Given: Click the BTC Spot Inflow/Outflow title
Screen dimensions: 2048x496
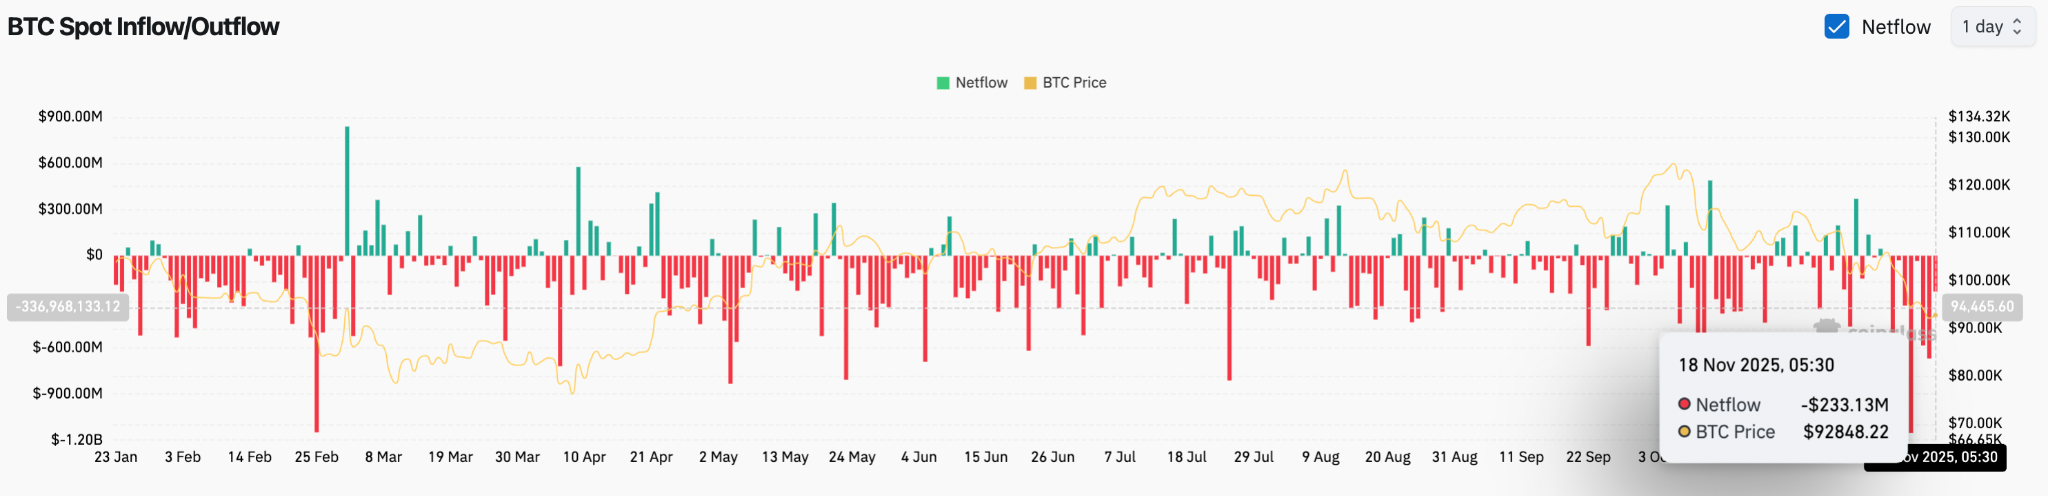Looking at the screenshot, I should 143,27.
